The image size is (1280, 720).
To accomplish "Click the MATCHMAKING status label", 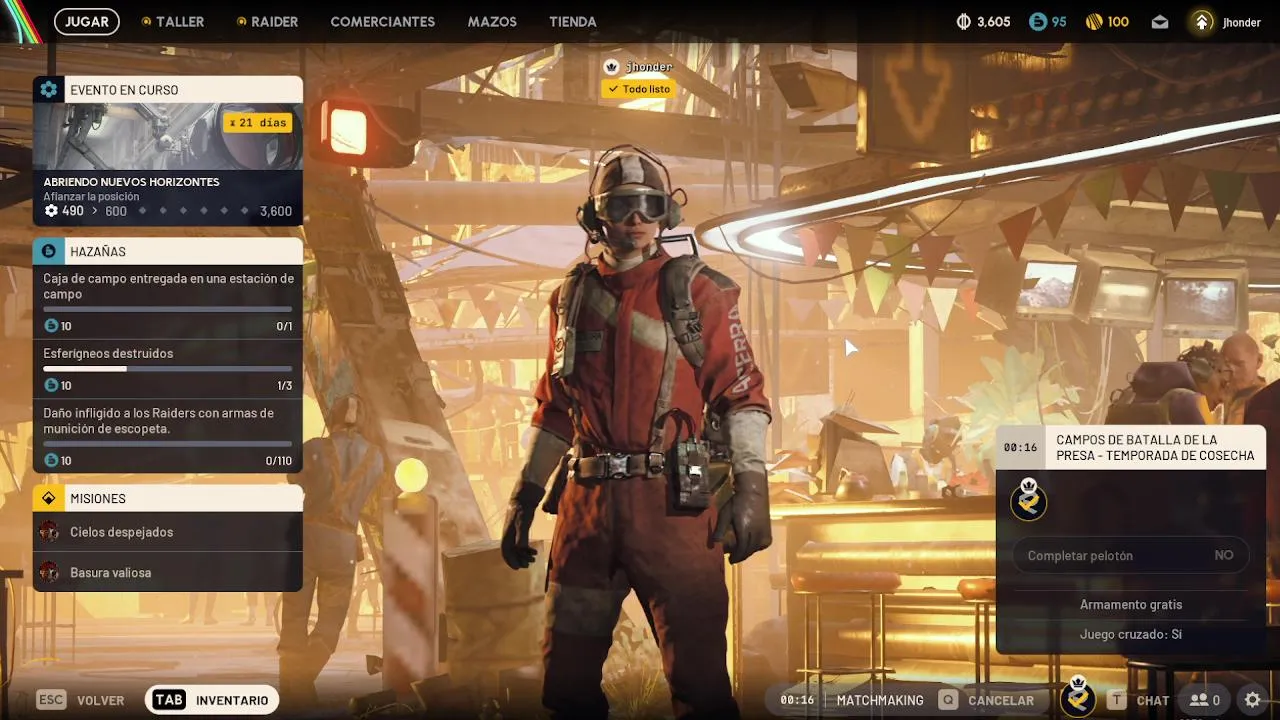I will [880, 700].
